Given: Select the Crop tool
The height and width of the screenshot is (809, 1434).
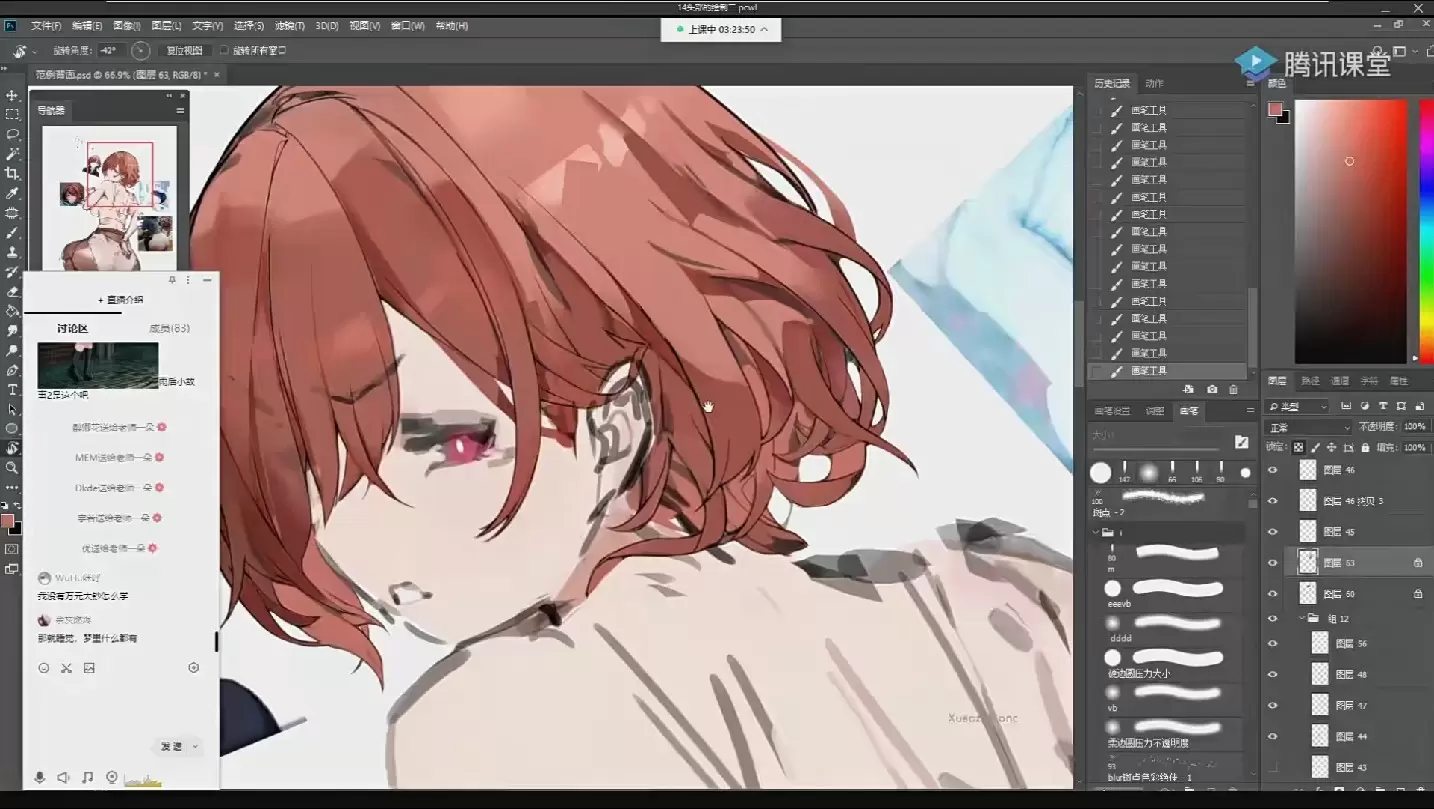Looking at the screenshot, I should coord(12,173).
